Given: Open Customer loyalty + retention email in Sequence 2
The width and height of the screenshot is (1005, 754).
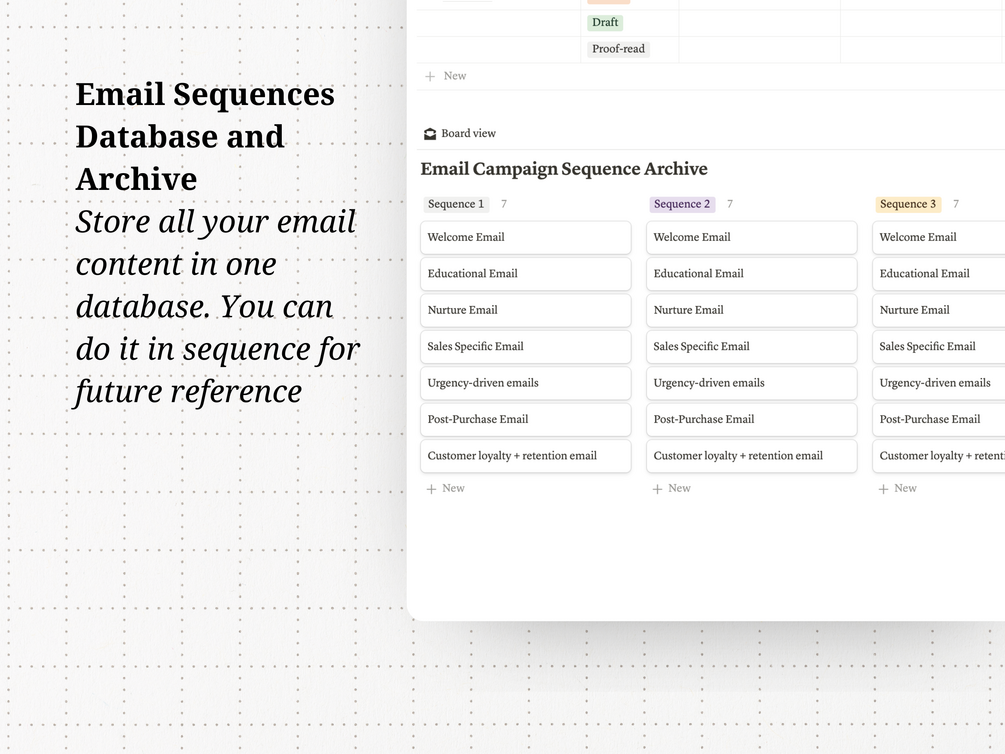Looking at the screenshot, I should point(752,456).
